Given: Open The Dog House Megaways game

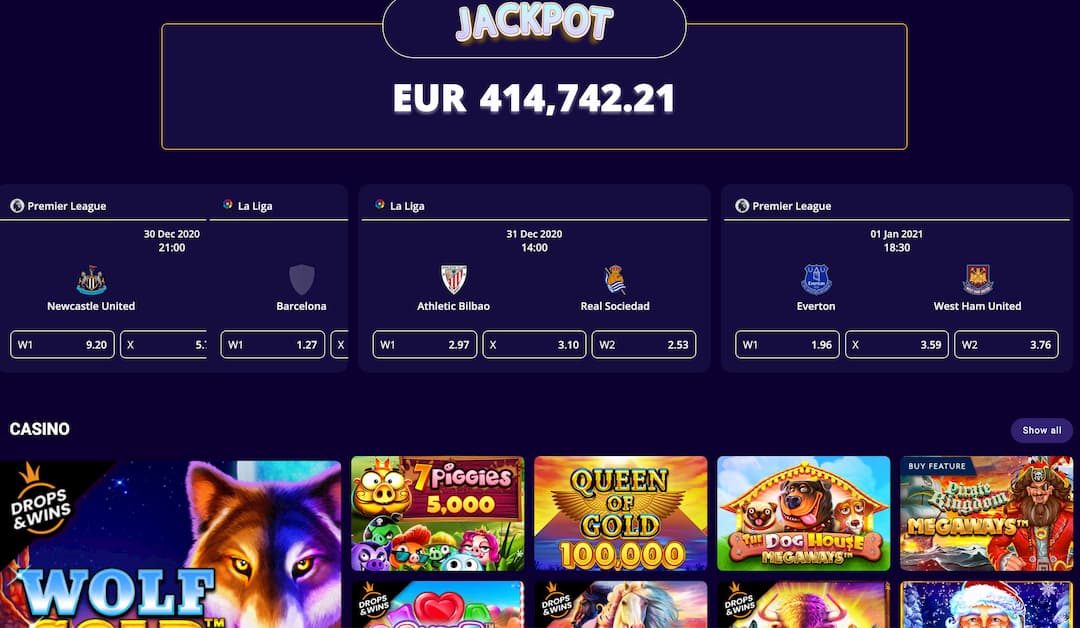Looking at the screenshot, I should pos(803,514).
